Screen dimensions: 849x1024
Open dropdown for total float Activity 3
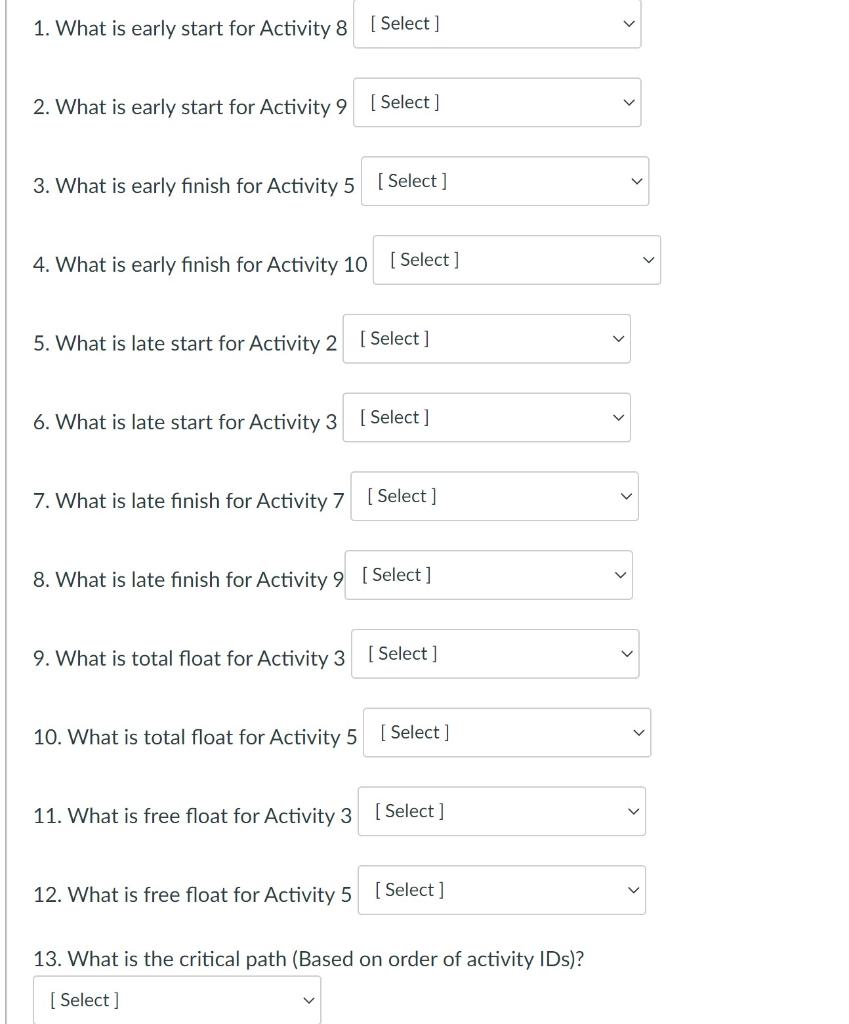click(x=495, y=654)
